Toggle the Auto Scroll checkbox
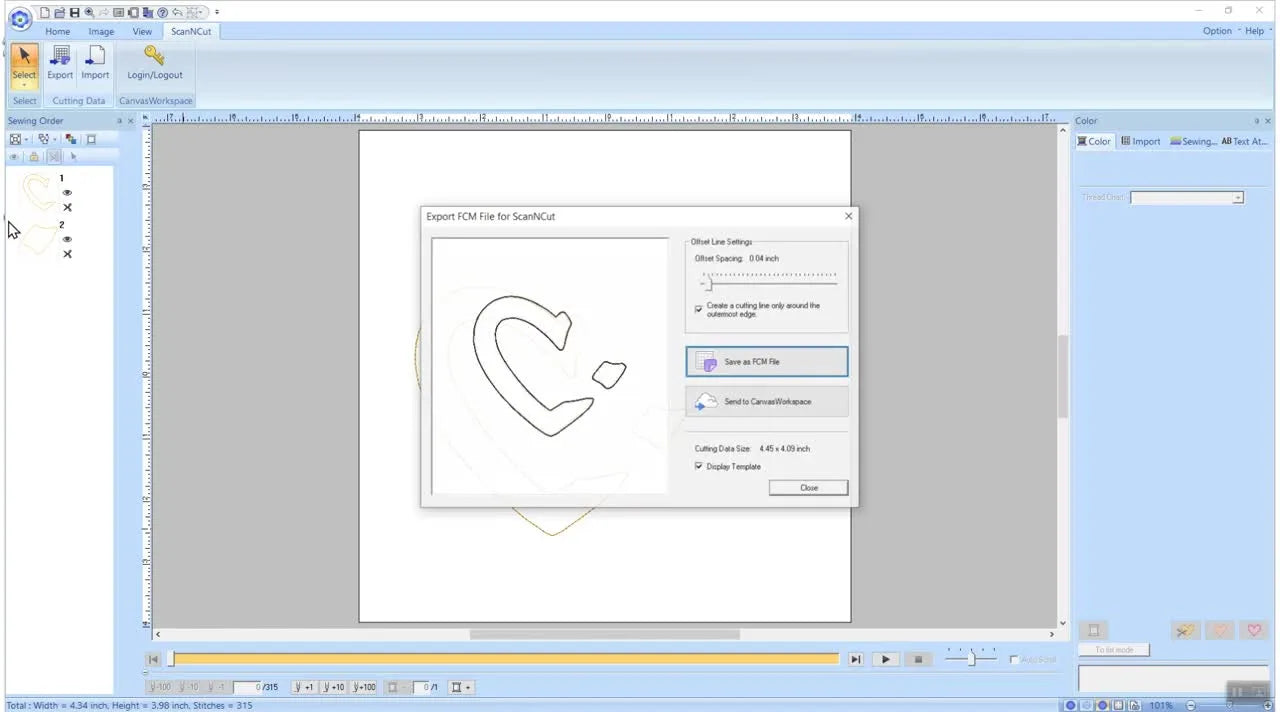Image resolution: width=1280 pixels, height=712 pixels. tap(1013, 659)
